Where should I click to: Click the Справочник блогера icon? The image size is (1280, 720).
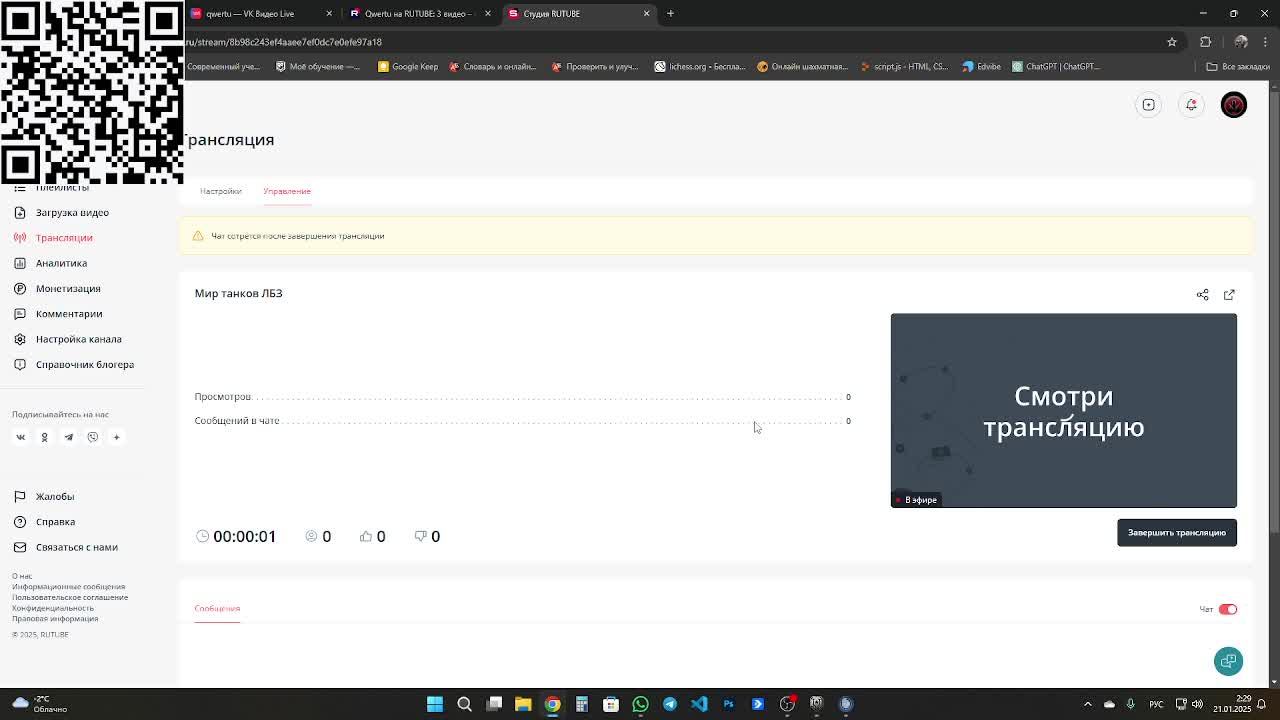coord(19,364)
